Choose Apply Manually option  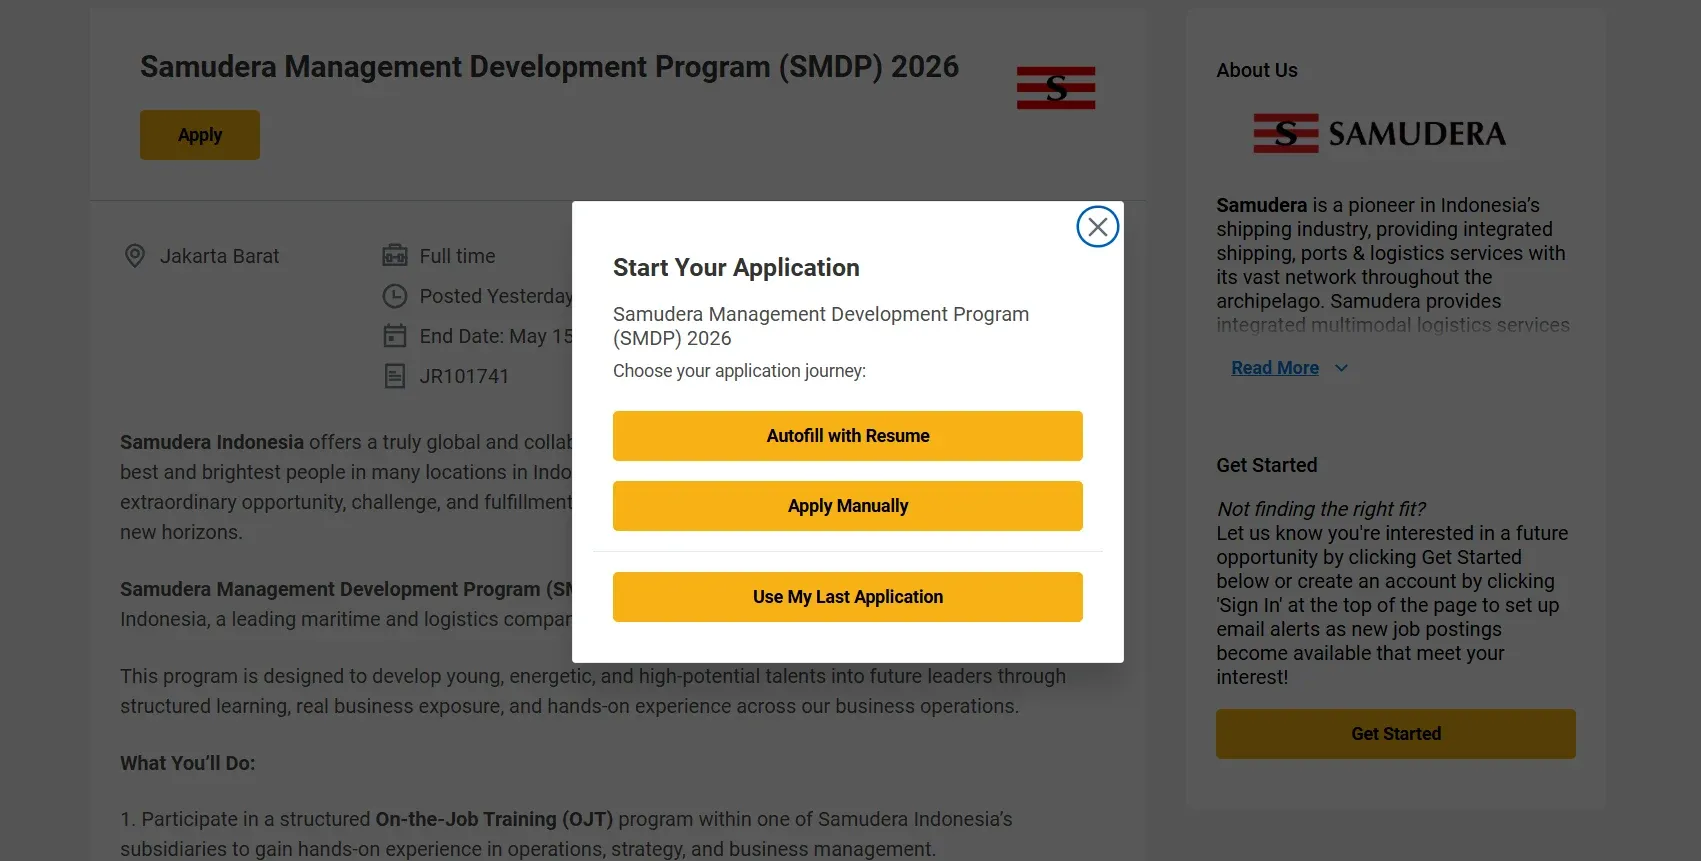click(x=847, y=506)
